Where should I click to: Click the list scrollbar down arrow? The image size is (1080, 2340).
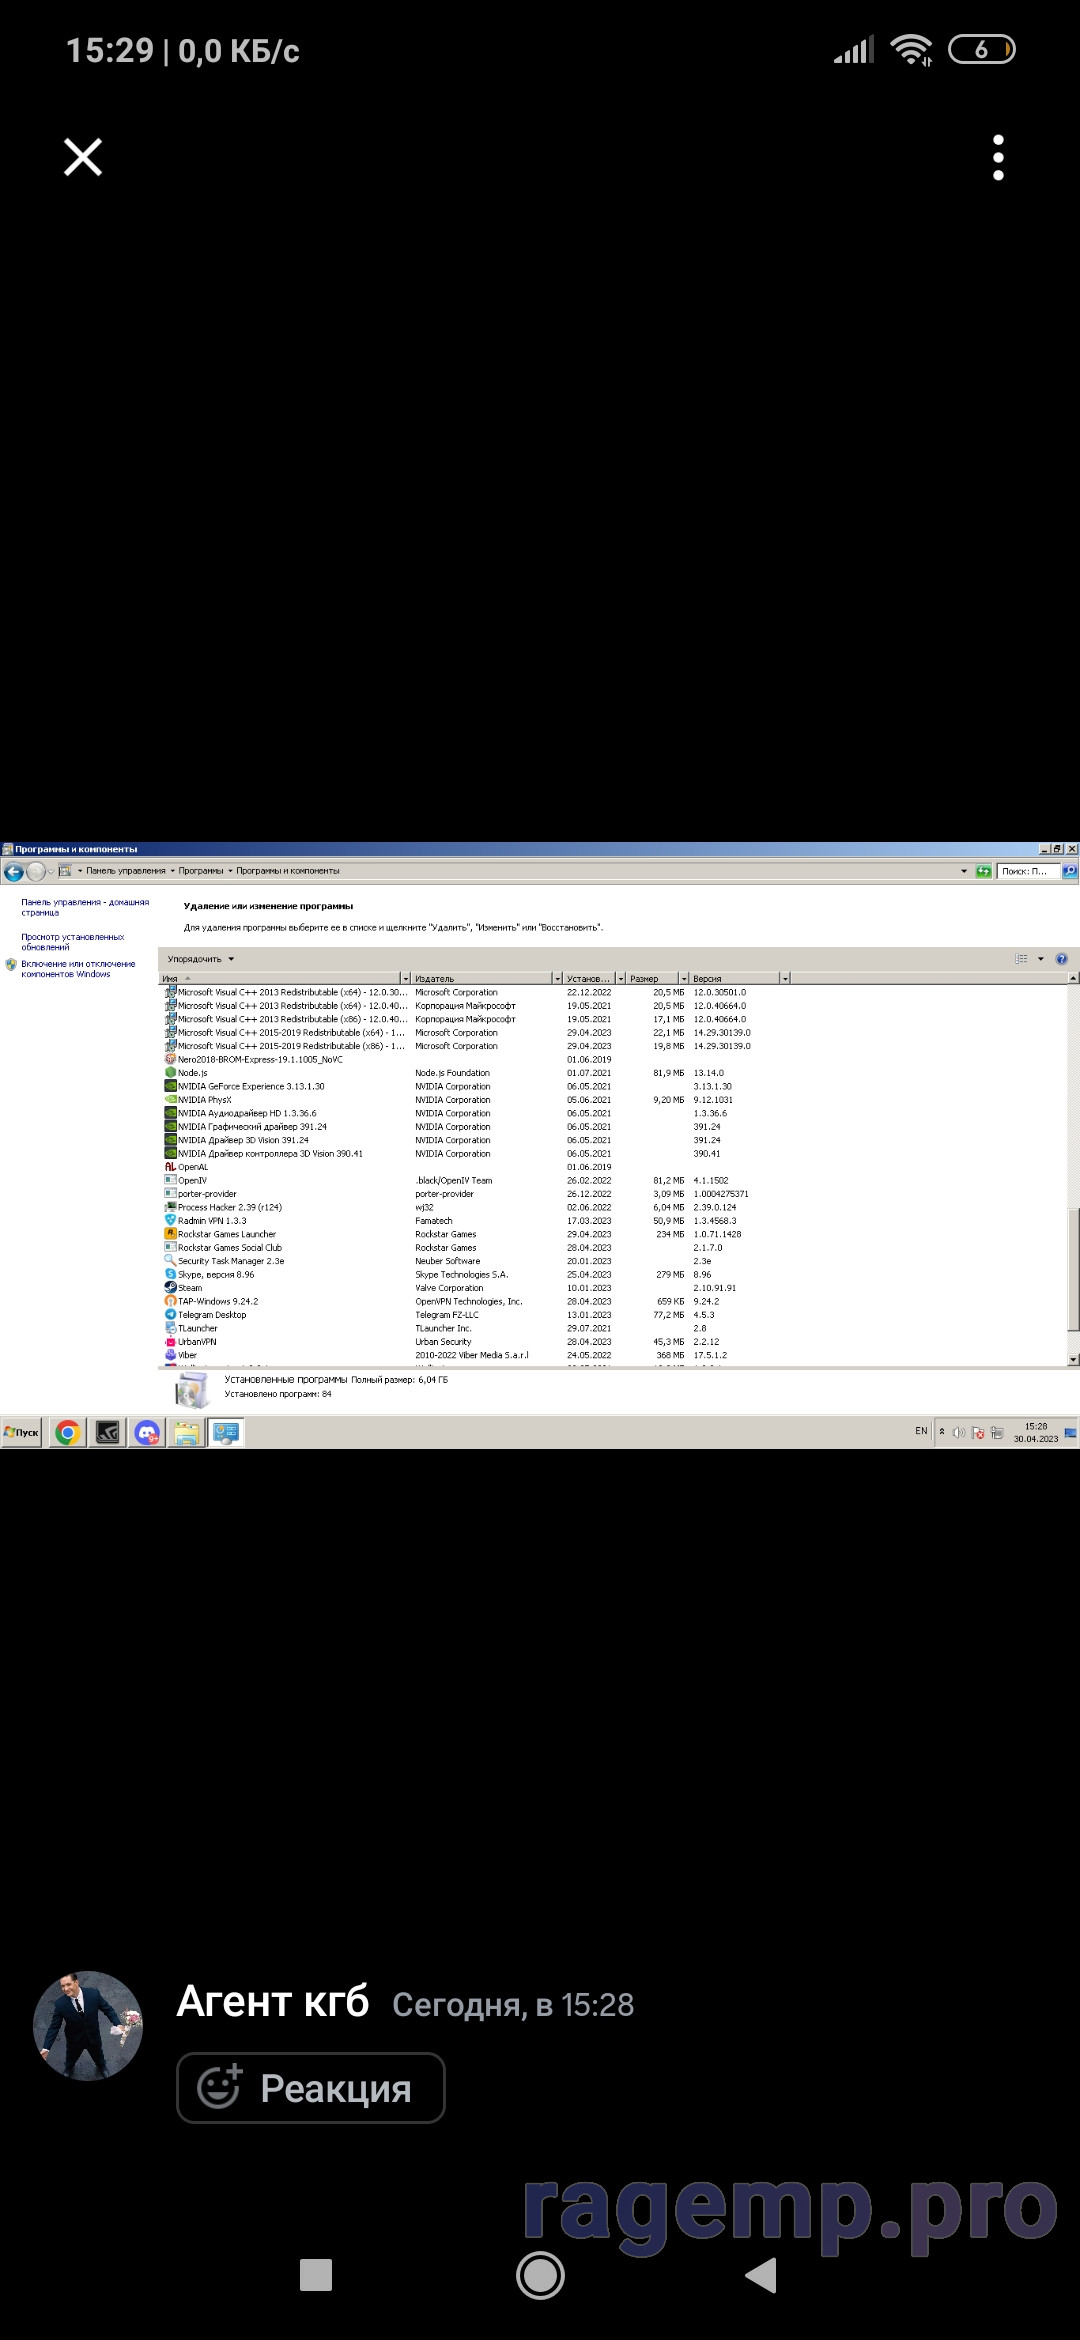[1073, 1359]
